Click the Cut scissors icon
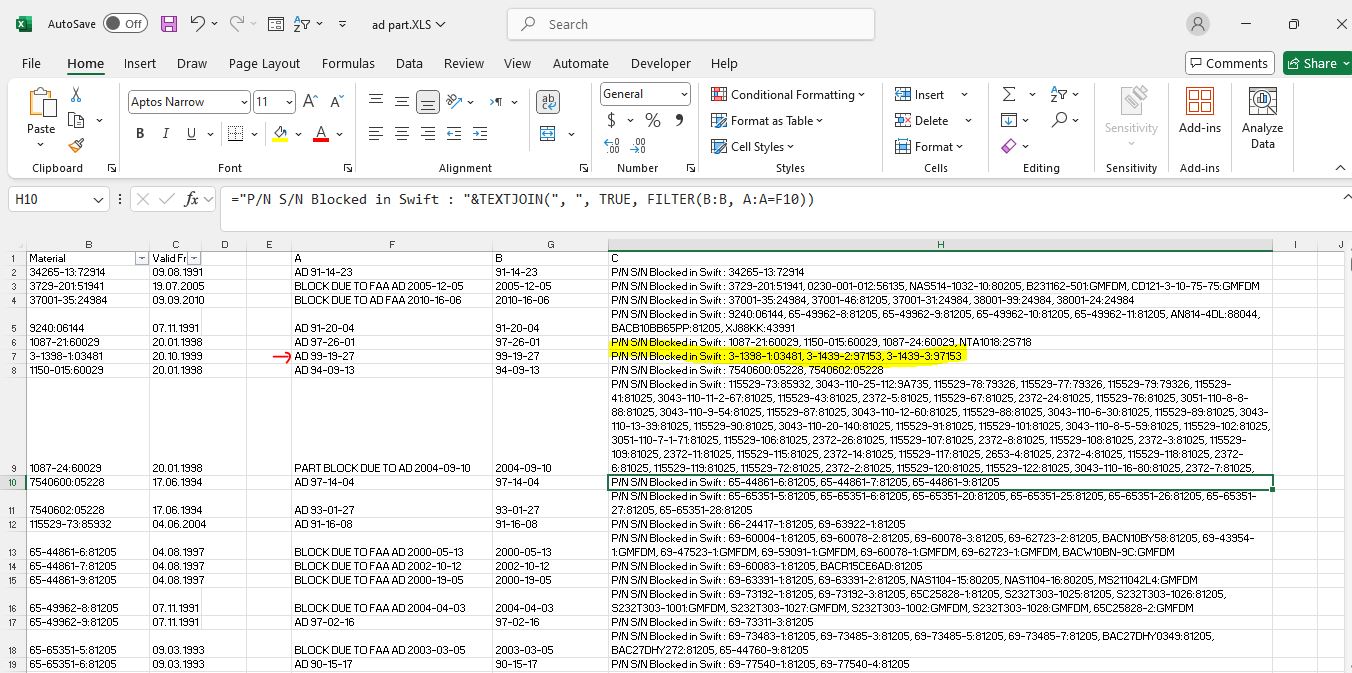 [76, 95]
